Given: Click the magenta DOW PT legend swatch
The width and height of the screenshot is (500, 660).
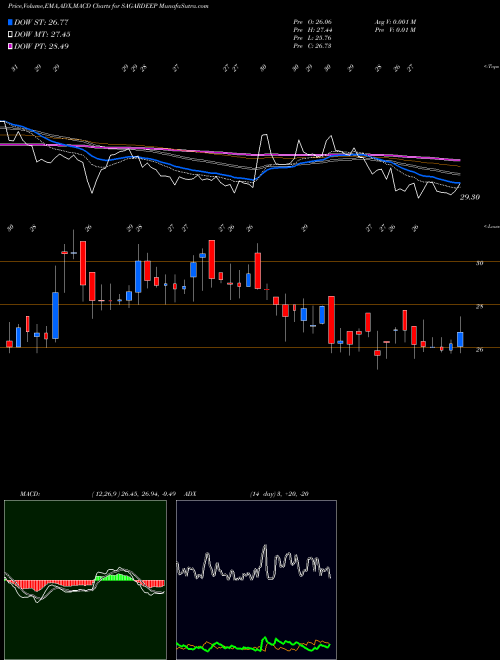Looking at the screenshot, I should (11, 46).
